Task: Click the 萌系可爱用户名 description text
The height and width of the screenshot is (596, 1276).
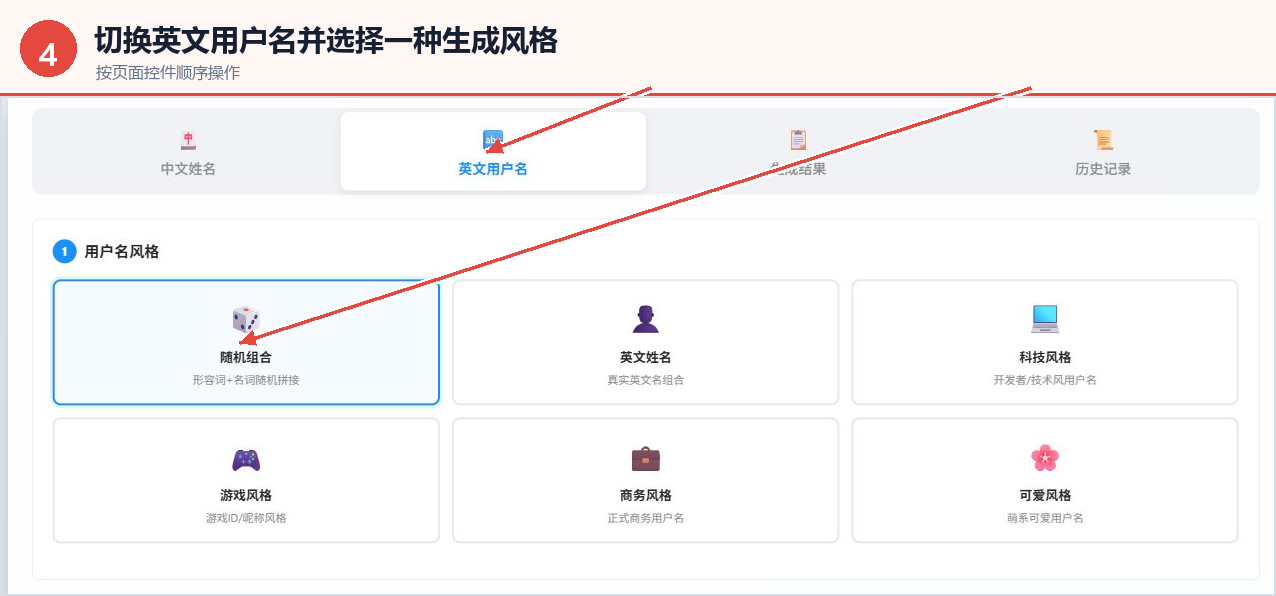Action: (1045, 518)
